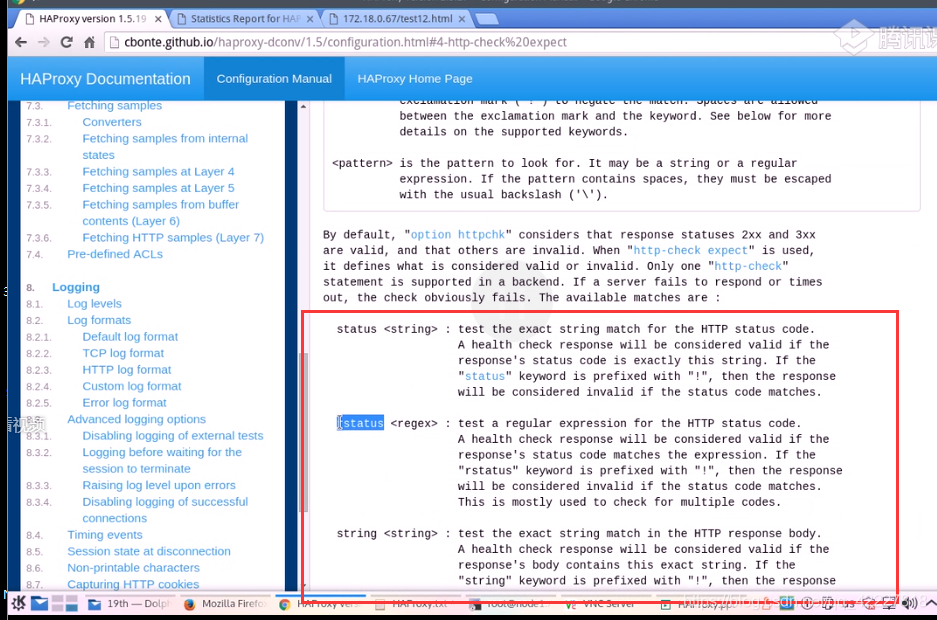
Task: Open the Custom log format link
Action: [131, 386]
